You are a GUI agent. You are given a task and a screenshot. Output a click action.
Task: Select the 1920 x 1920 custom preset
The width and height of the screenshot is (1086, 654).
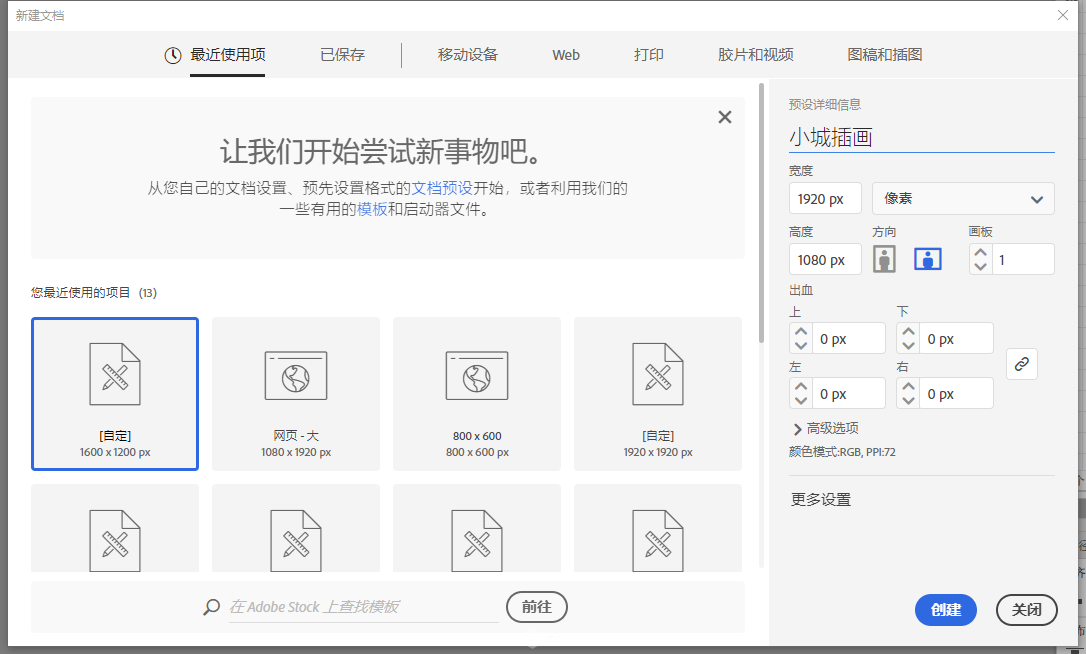[658, 394]
